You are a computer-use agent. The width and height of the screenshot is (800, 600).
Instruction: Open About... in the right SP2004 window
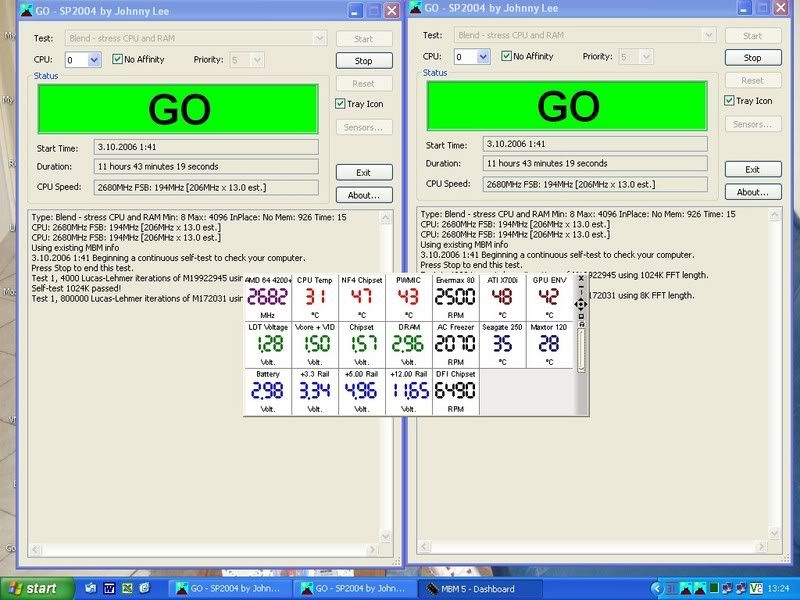tap(753, 192)
